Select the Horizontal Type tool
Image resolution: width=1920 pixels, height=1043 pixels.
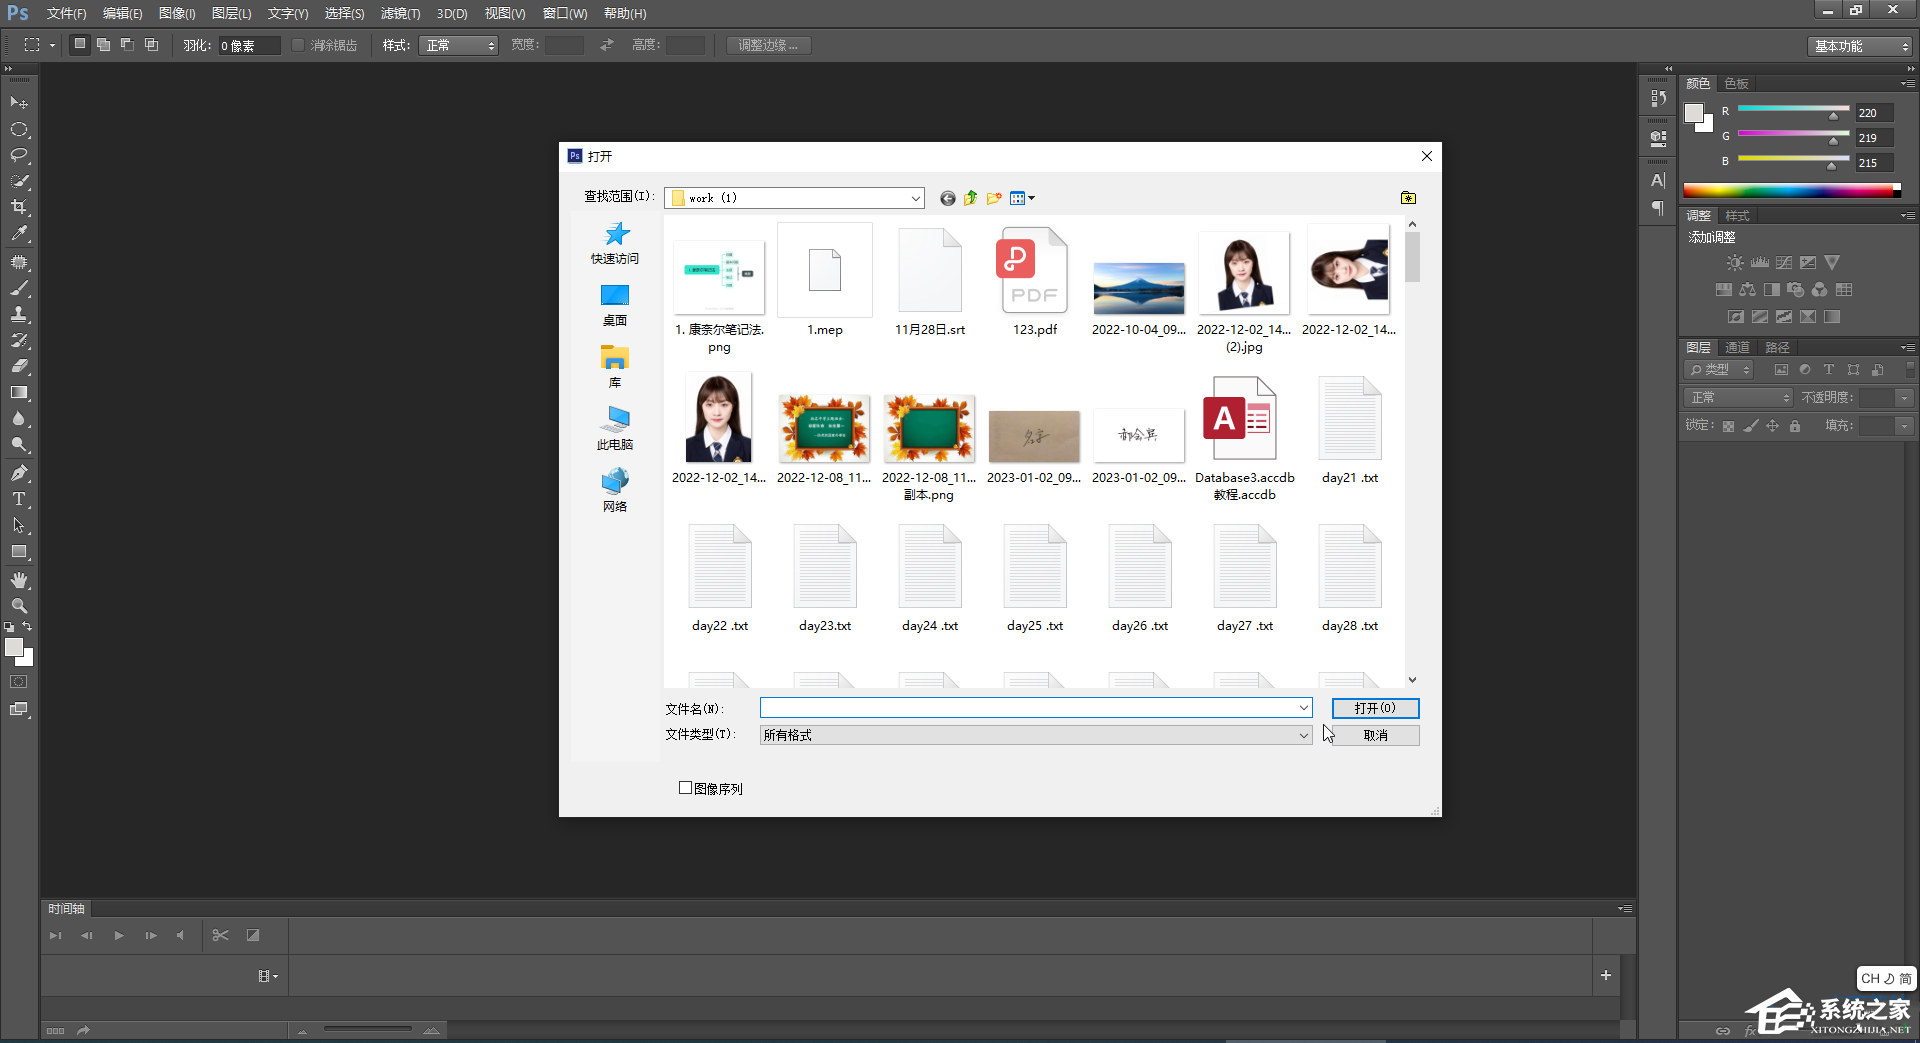(19, 499)
